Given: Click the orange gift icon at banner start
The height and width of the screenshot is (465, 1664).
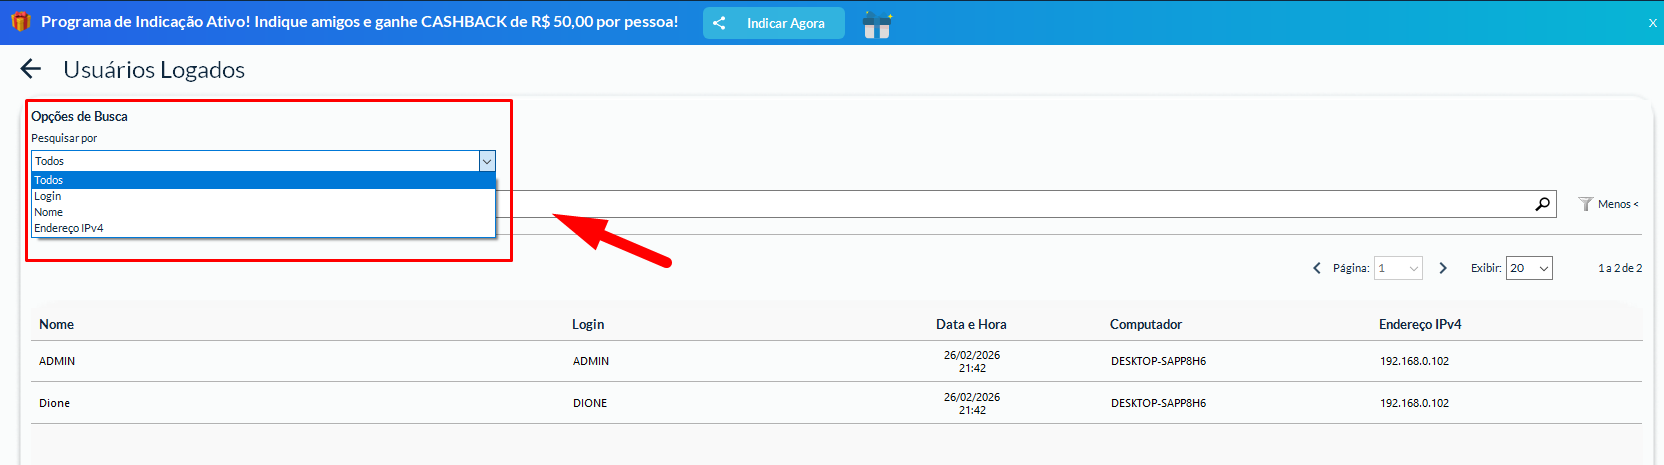Looking at the screenshot, I should click(x=21, y=22).
